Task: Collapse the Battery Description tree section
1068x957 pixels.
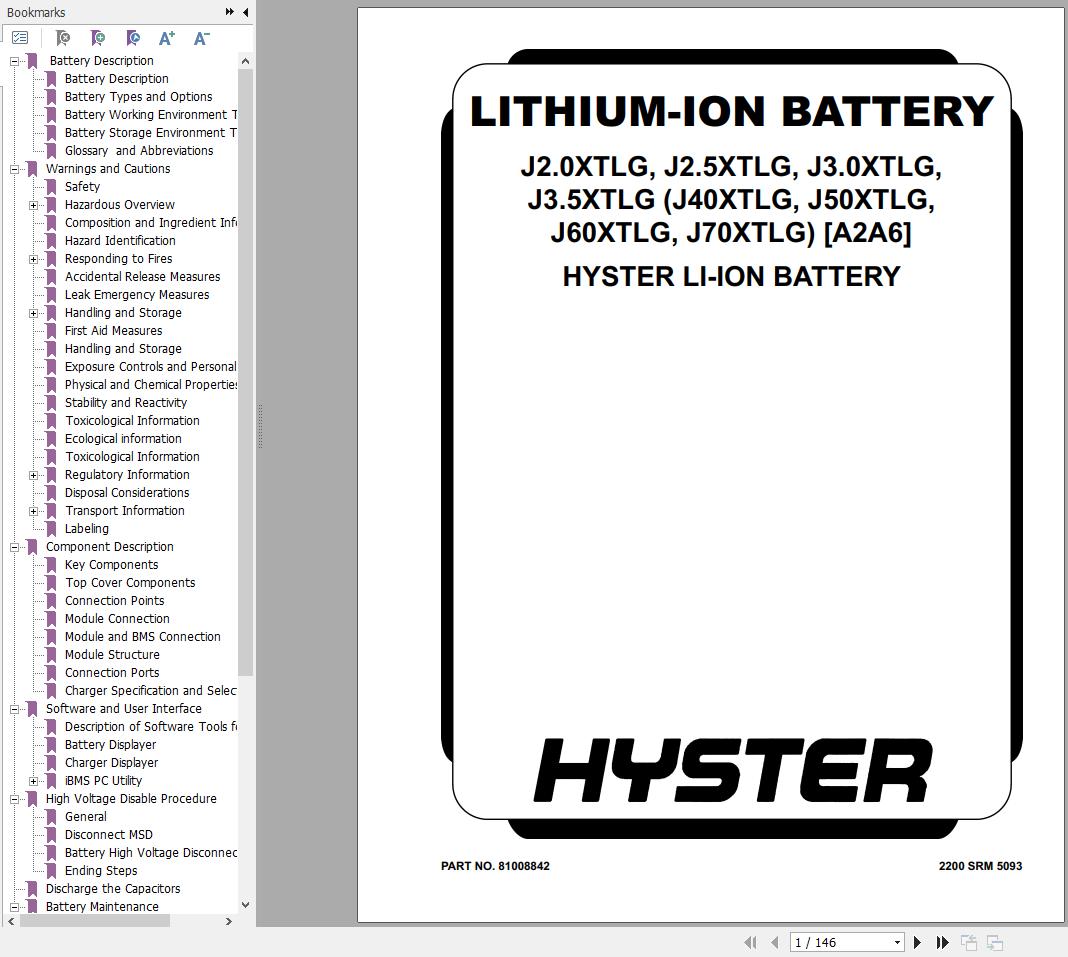Action: click(x=15, y=61)
